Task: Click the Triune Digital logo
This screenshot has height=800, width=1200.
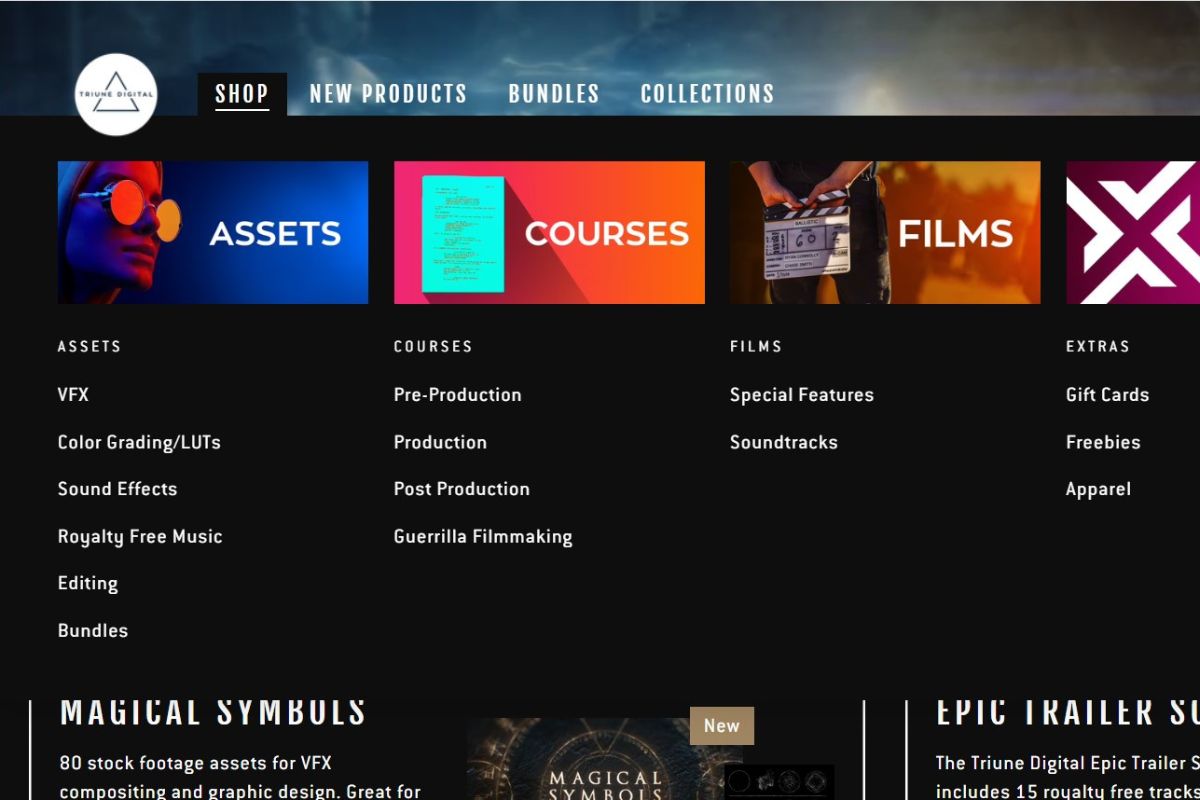Action: click(x=116, y=94)
